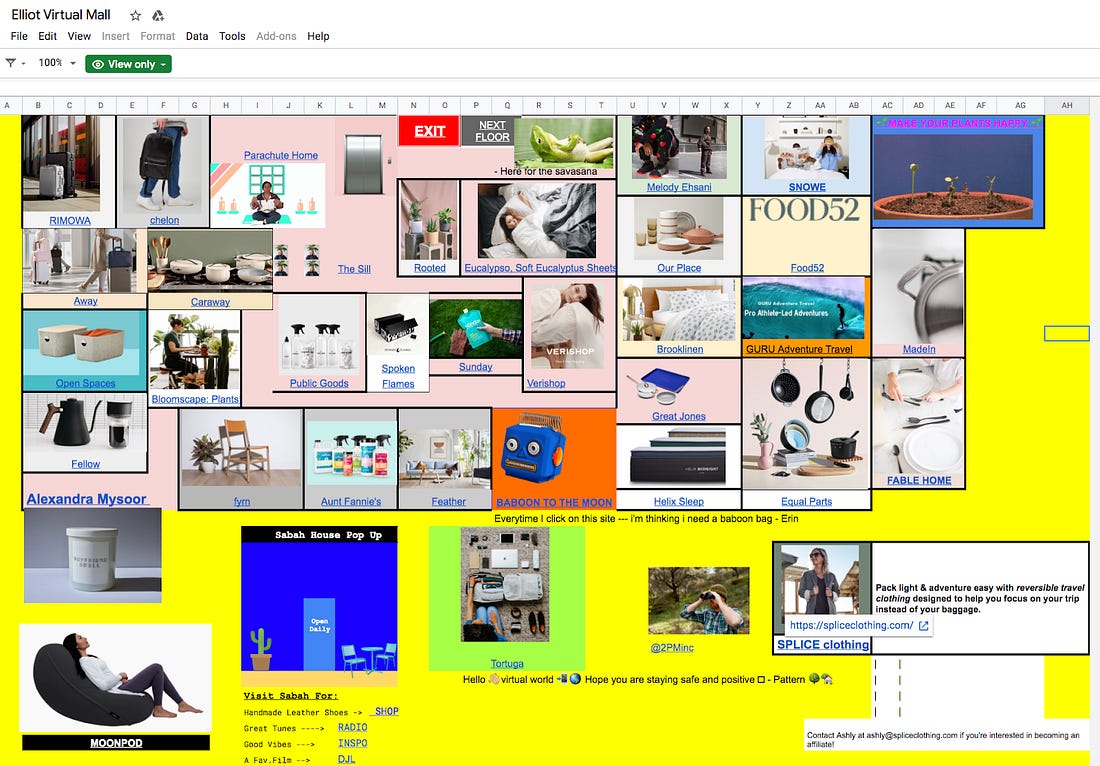This screenshot has height=766, width=1100.
Task: Click the red EXIT button
Action: pos(429,131)
